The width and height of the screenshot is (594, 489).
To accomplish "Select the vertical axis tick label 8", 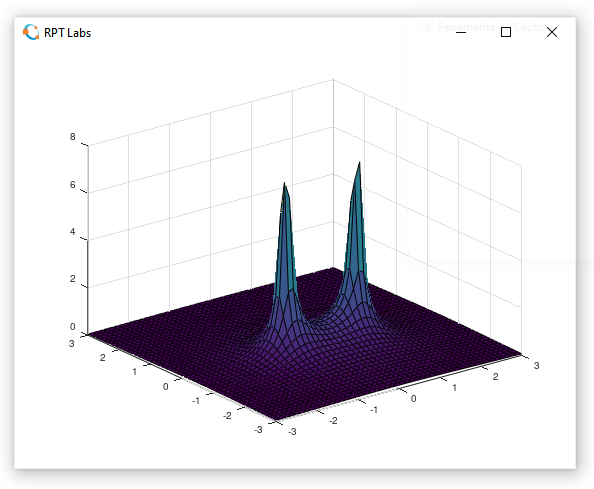I will 72,136.
